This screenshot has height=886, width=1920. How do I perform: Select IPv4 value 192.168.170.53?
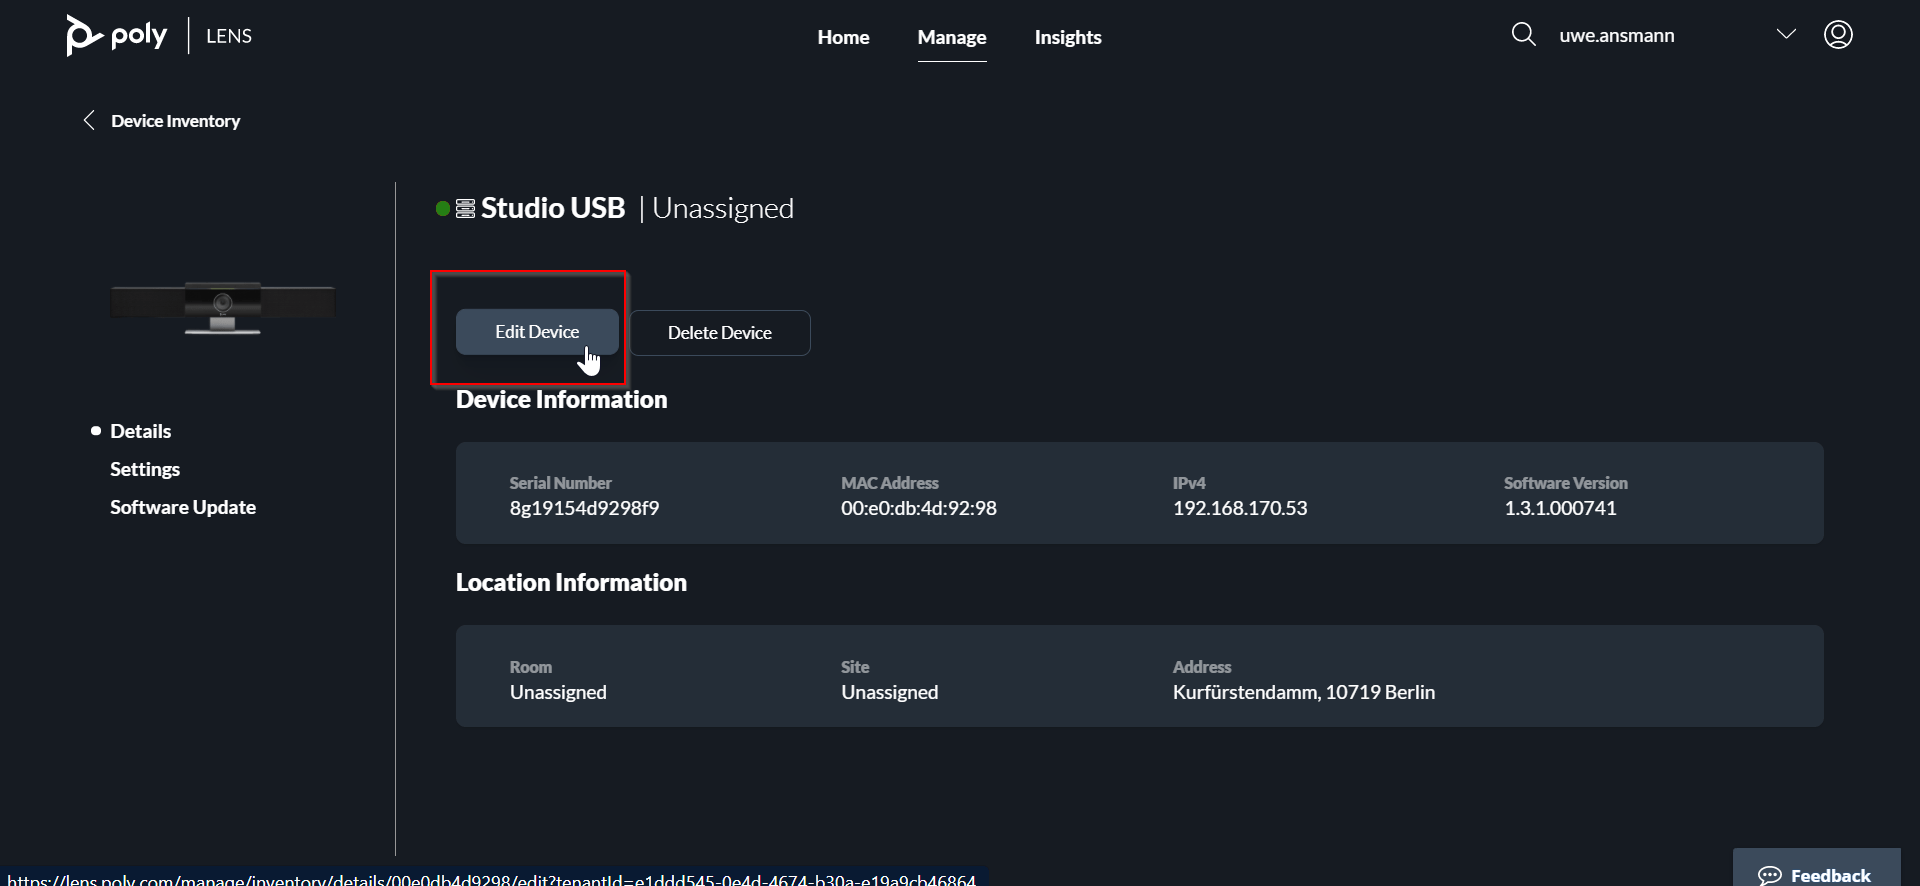[1240, 508]
